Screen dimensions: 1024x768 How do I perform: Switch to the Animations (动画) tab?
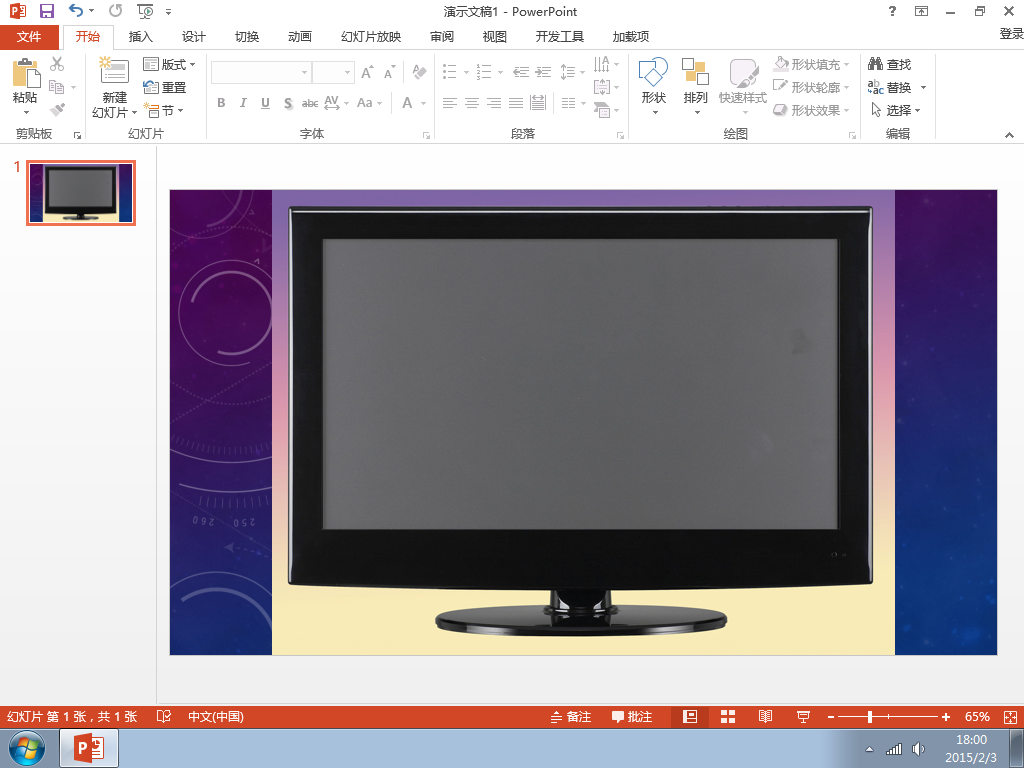(x=300, y=37)
